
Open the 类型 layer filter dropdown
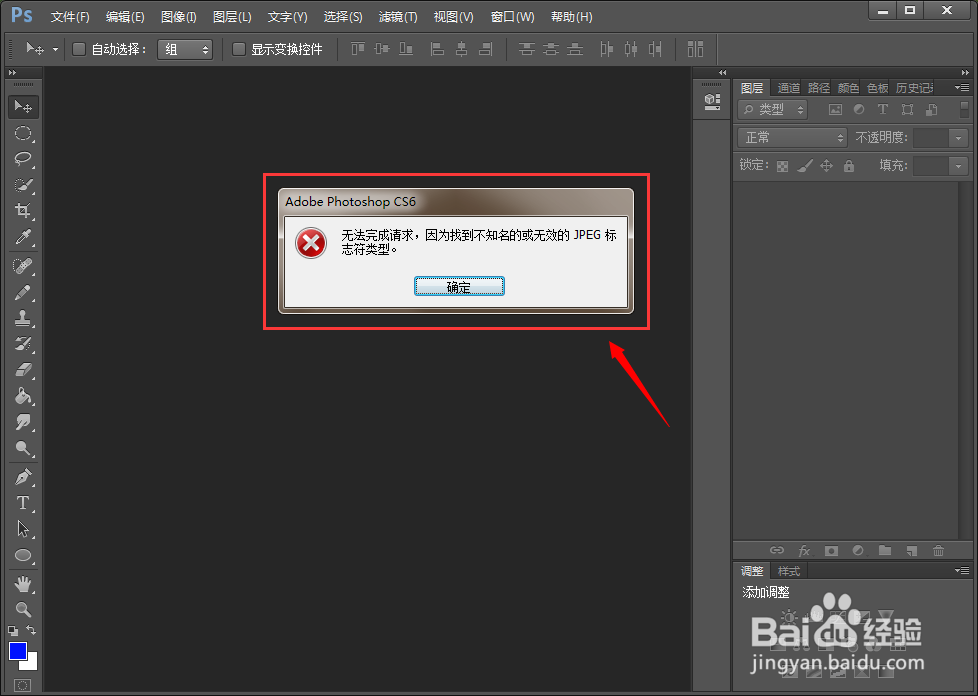(772, 110)
